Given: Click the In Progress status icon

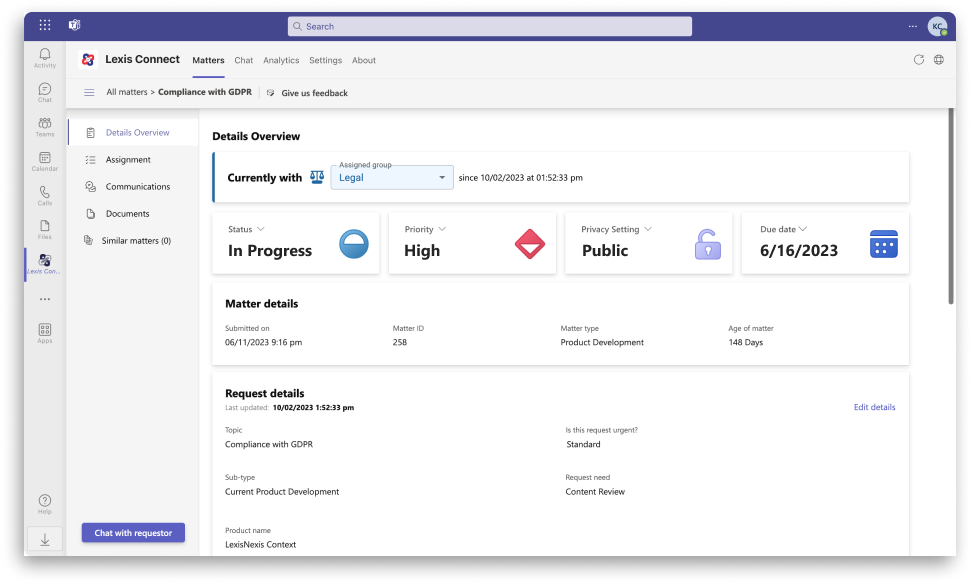Looking at the screenshot, I should 354,244.
